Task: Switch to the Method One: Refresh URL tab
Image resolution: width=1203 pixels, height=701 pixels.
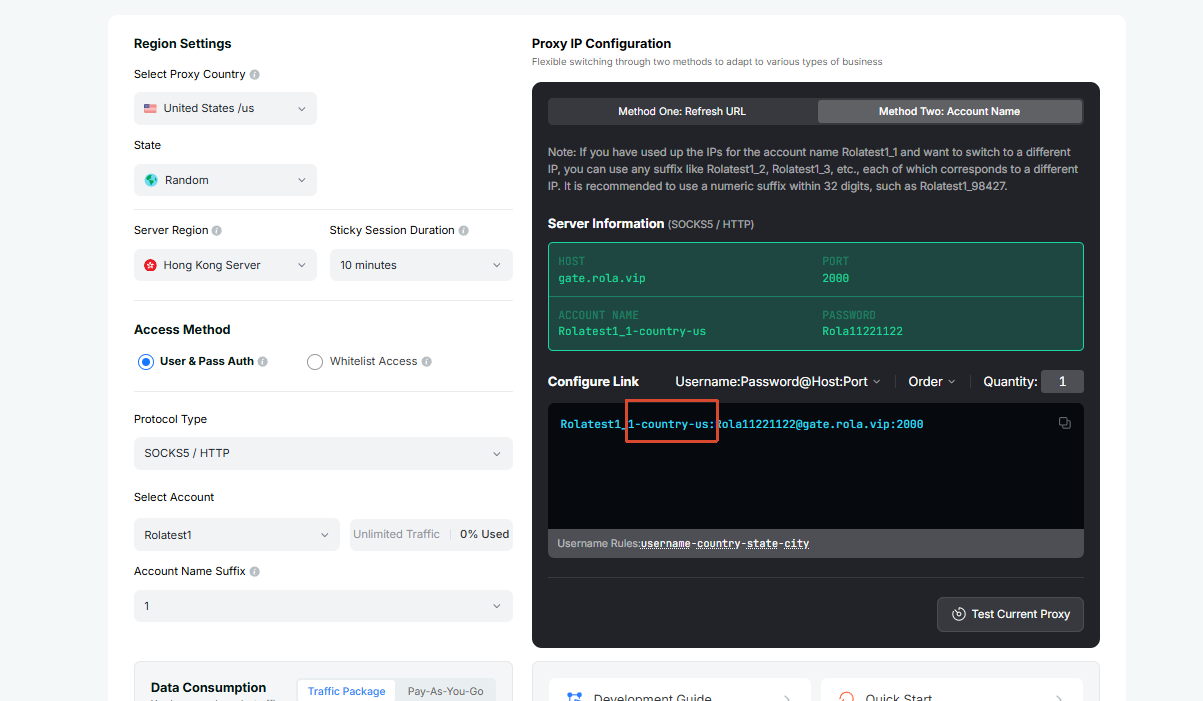Action: (682, 111)
